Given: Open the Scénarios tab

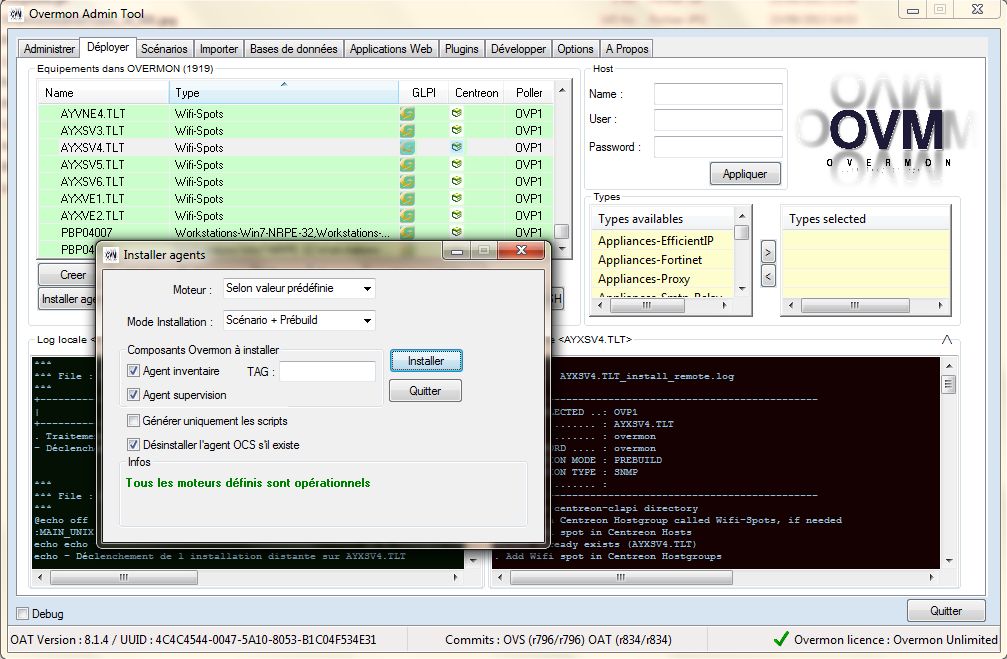Looking at the screenshot, I should (x=164, y=49).
